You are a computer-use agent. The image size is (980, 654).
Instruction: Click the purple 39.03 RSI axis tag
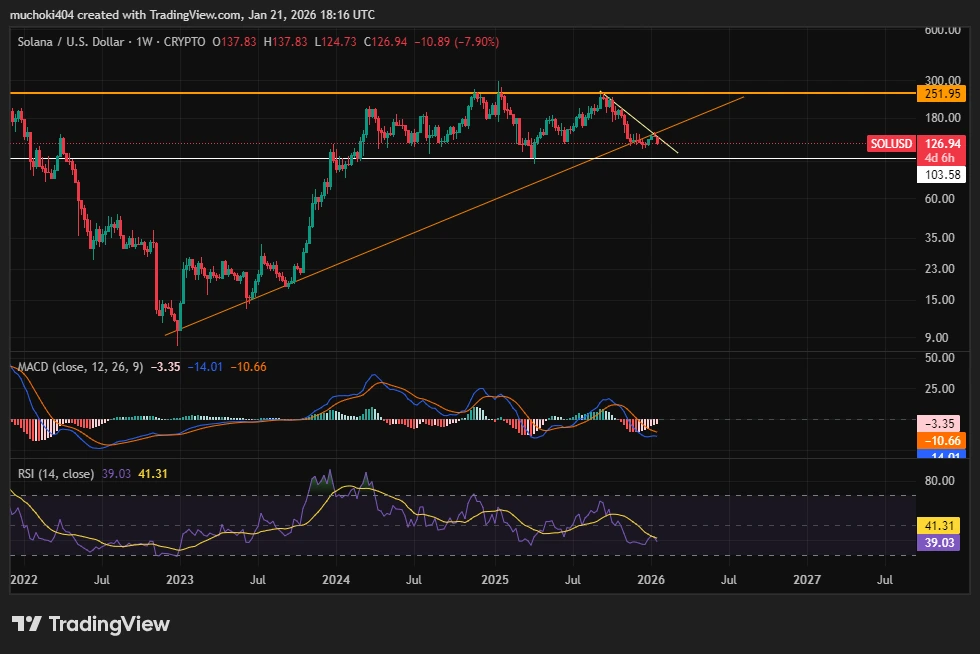pyautogui.click(x=941, y=541)
